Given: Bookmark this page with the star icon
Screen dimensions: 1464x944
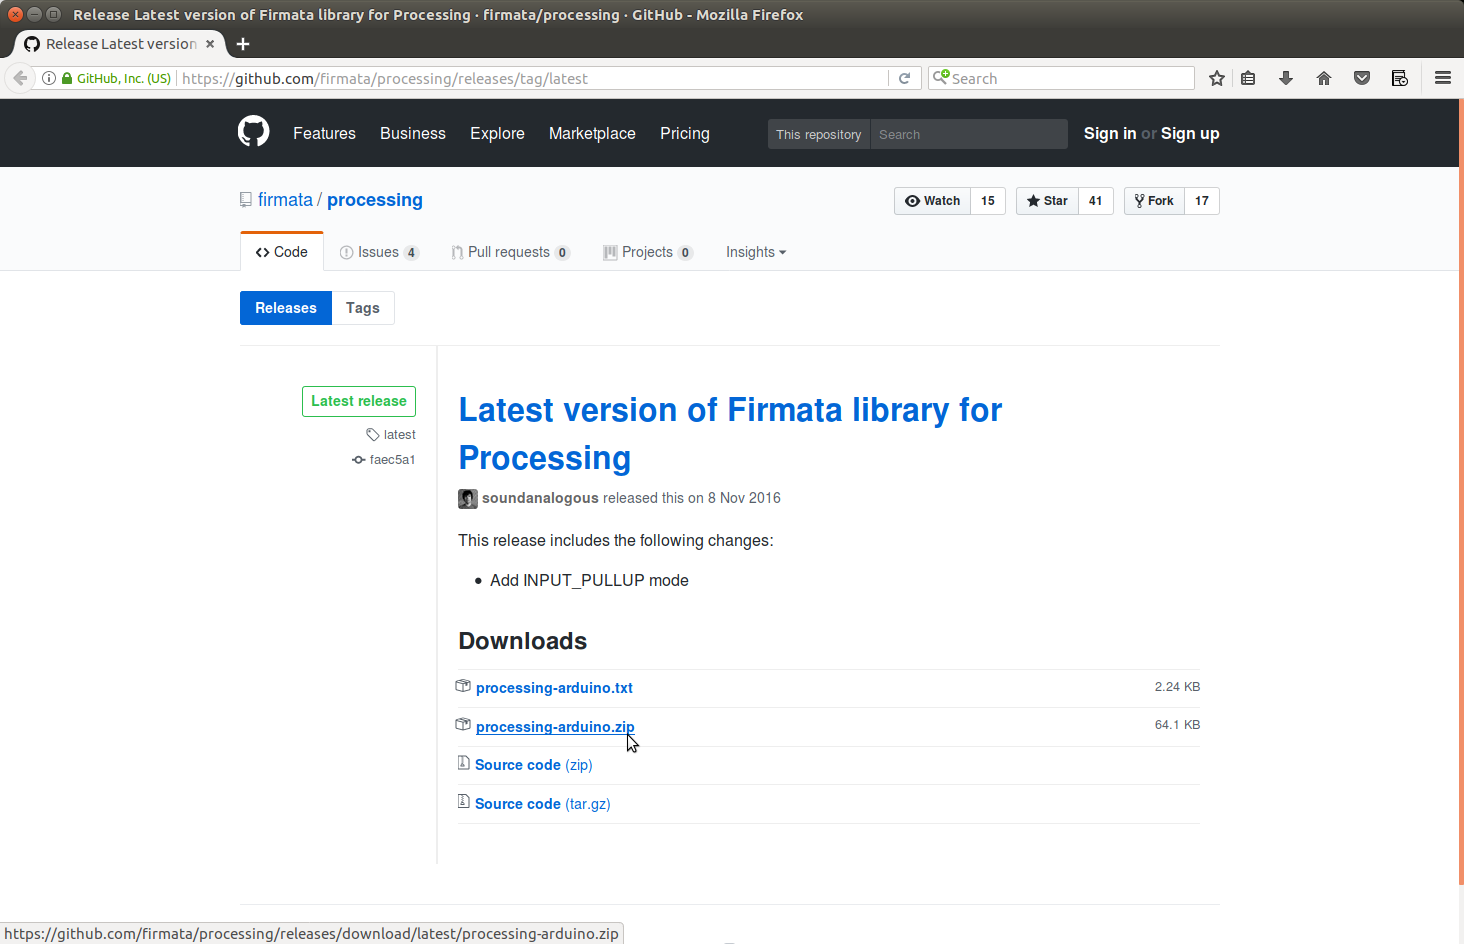Looking at the screenshot, I should click(1217, 77).
